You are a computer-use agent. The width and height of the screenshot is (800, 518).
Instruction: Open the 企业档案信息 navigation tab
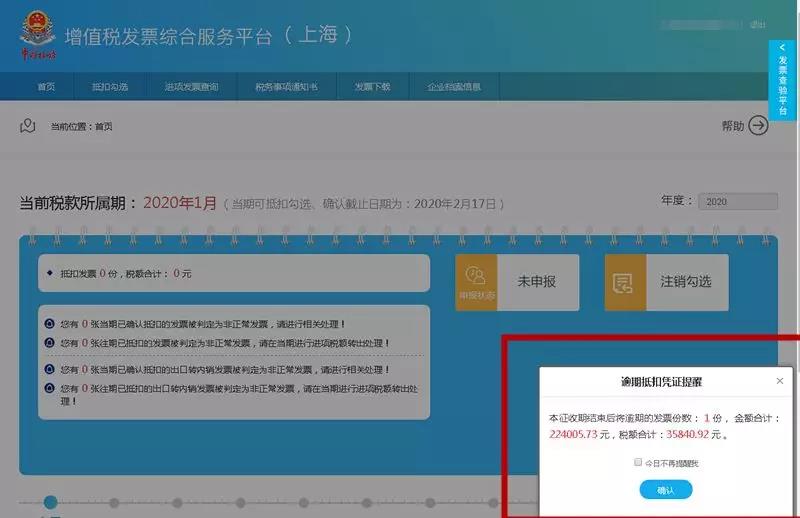454,87
